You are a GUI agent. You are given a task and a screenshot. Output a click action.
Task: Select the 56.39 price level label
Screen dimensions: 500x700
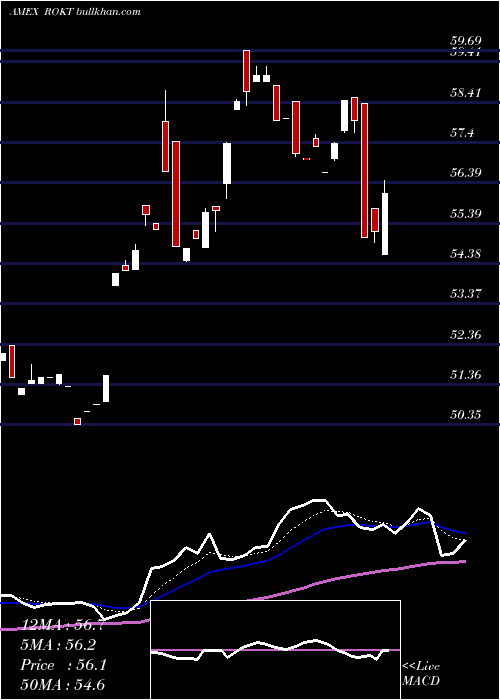(466, 173)
